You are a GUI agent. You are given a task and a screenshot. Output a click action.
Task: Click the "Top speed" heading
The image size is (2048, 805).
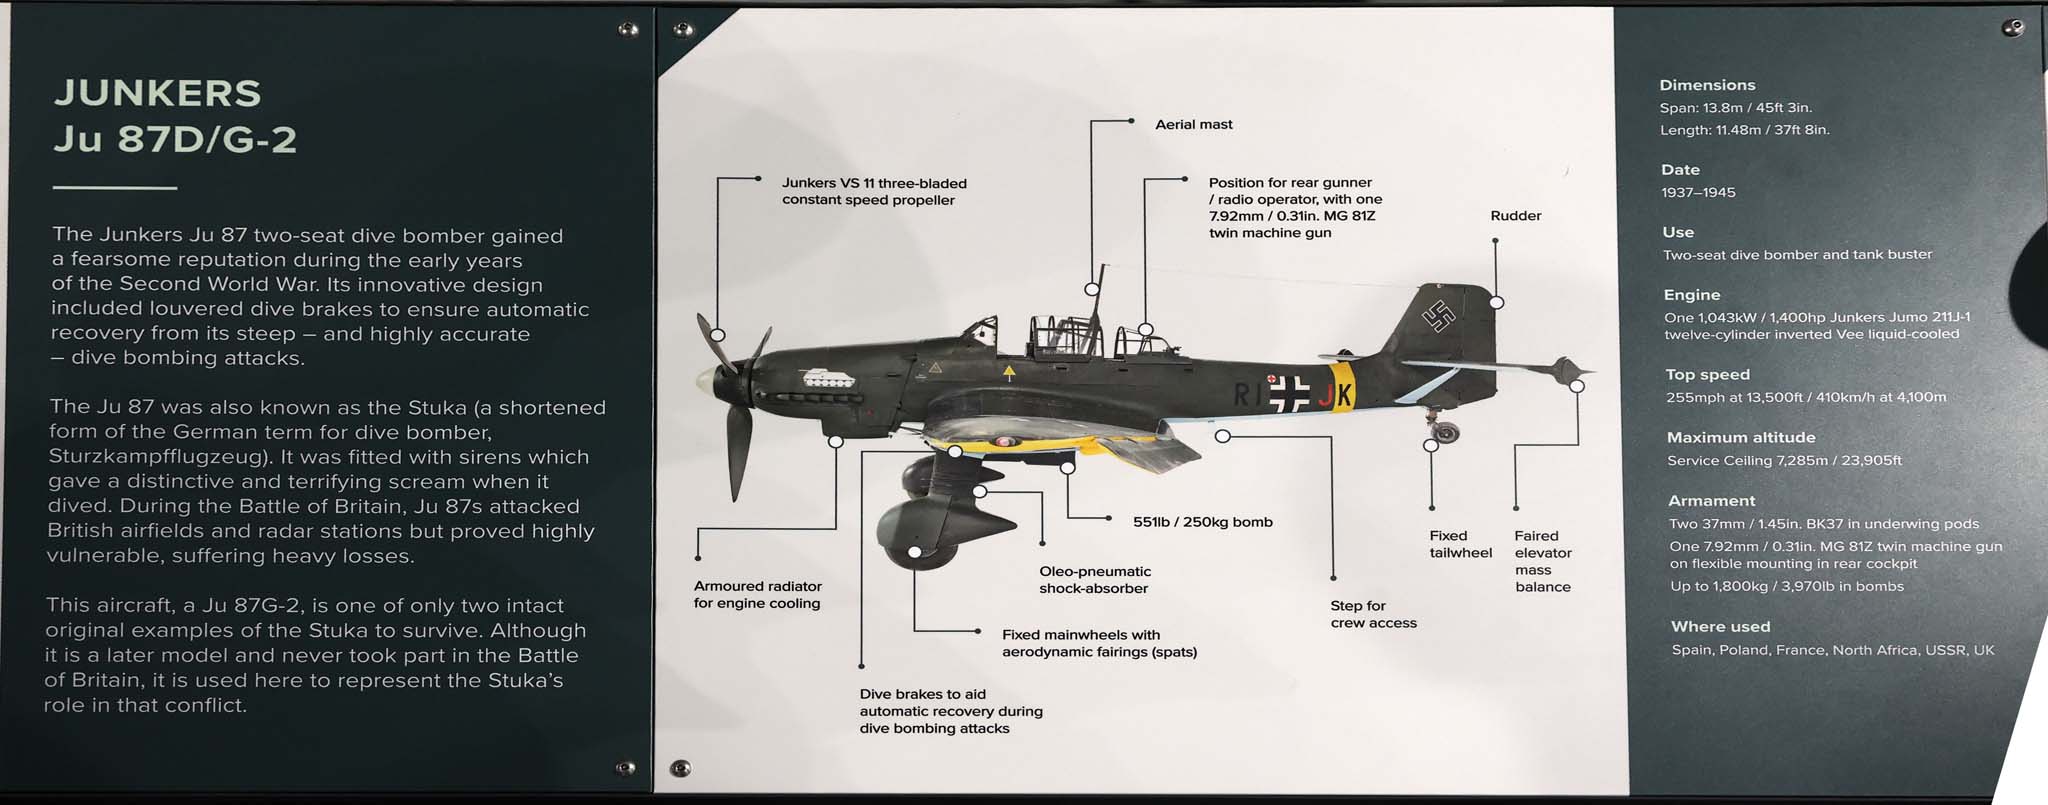coord(1708,375)
